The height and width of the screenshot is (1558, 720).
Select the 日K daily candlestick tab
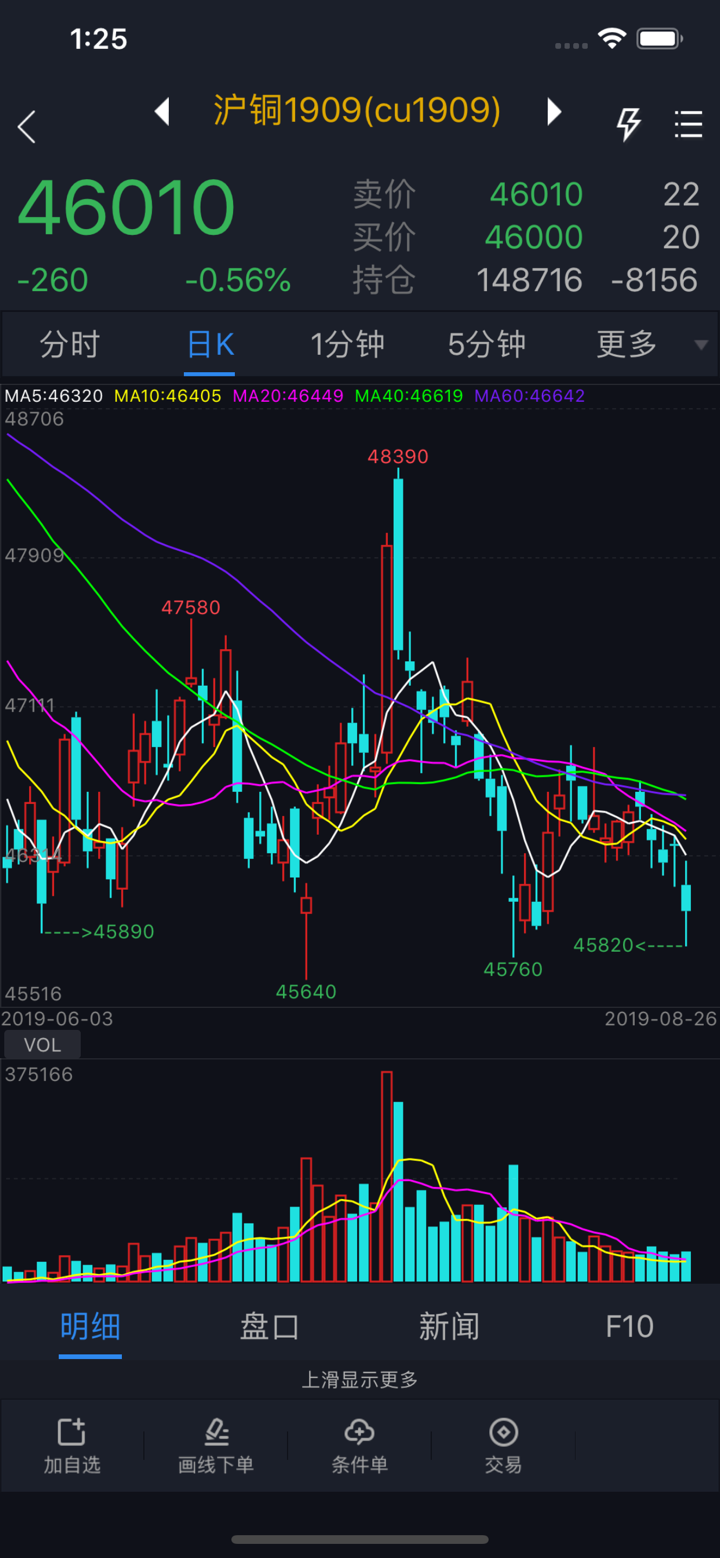210,345
